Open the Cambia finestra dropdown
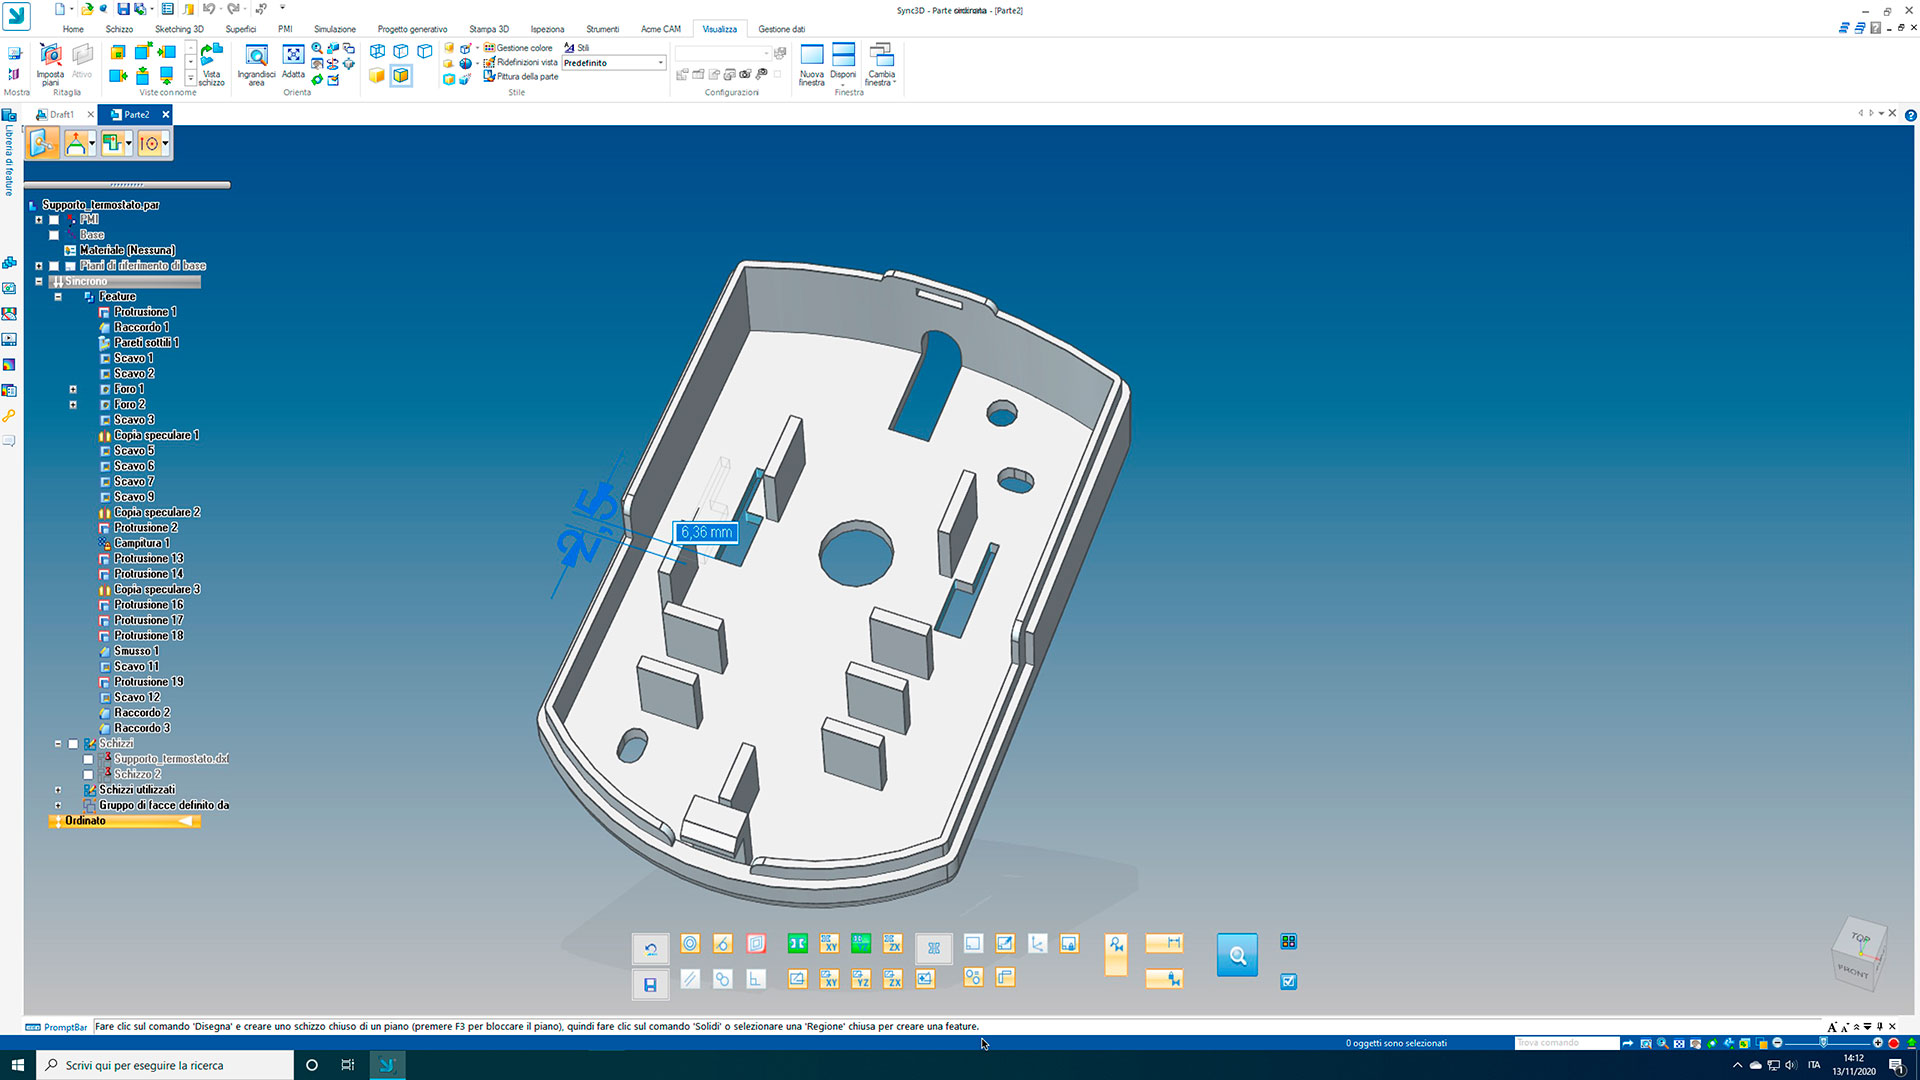This screenshot has height=1080, width=1920. tap(881, 64)
